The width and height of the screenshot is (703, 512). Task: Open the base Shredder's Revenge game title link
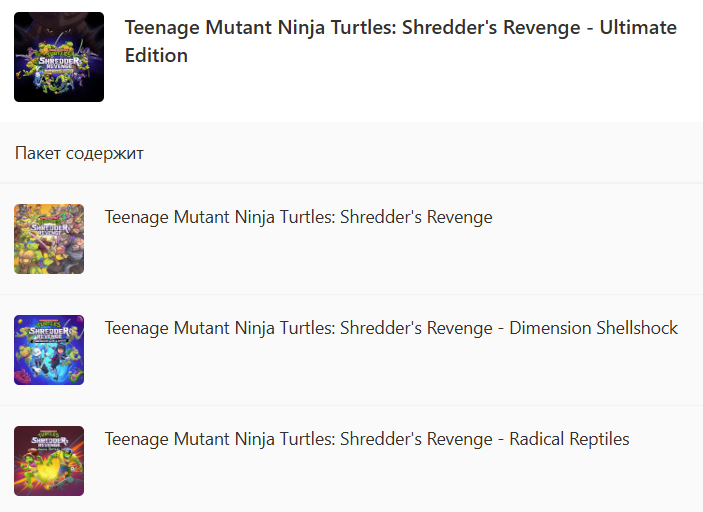(298, 217)
